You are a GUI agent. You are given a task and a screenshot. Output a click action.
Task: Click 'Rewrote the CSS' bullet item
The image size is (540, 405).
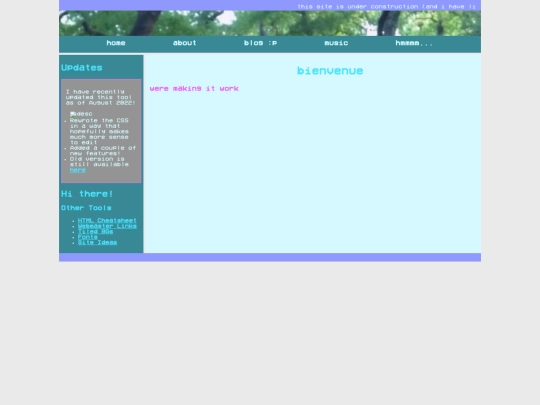coord(99,131)
